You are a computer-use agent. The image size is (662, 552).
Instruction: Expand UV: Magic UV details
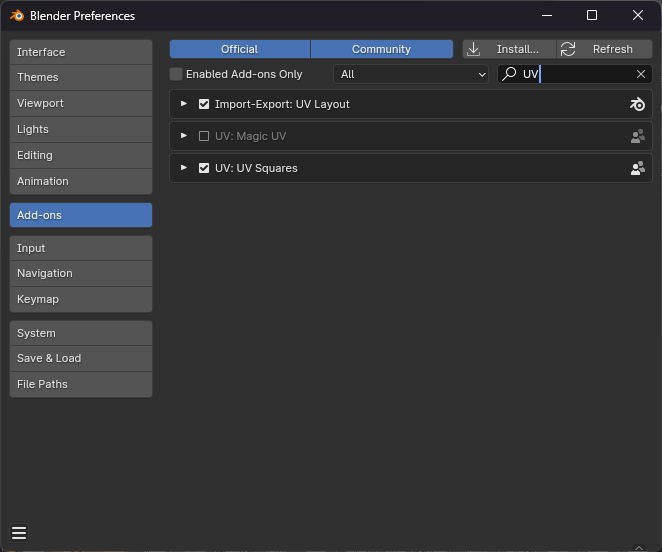pyautogui.click(x=184, y=136)
